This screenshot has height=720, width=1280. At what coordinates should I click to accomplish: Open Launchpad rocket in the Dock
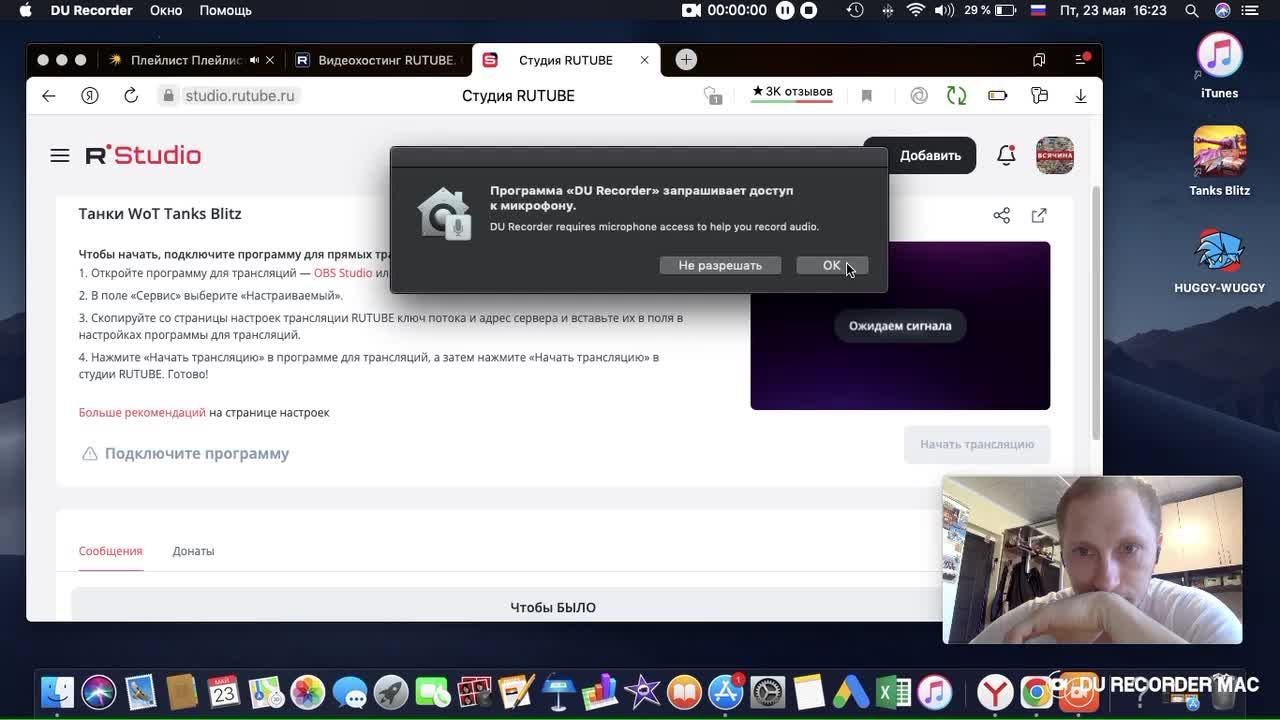(391, 692)
